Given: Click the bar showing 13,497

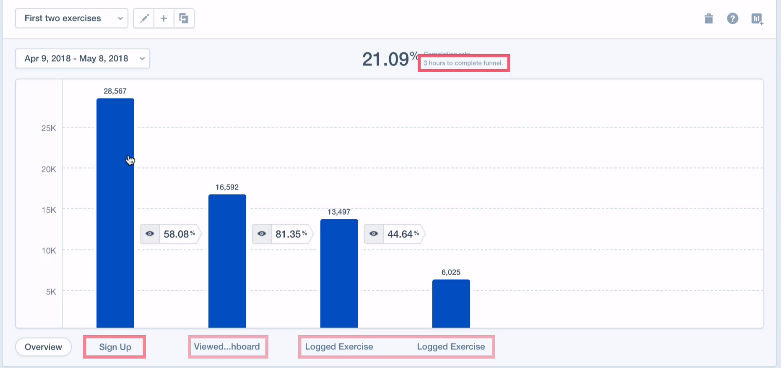Looking at the screenshot, I should (x=339, y=273).
